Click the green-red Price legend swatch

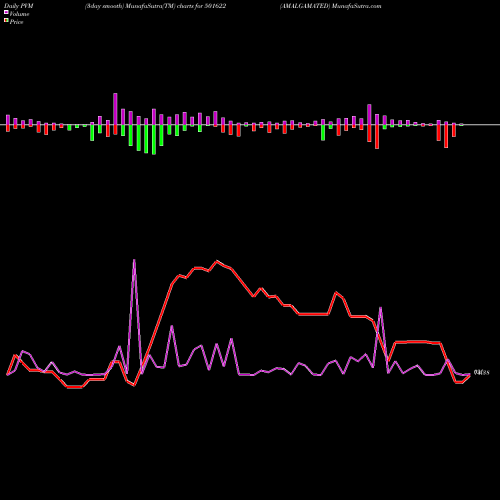[x=6, y=21]
